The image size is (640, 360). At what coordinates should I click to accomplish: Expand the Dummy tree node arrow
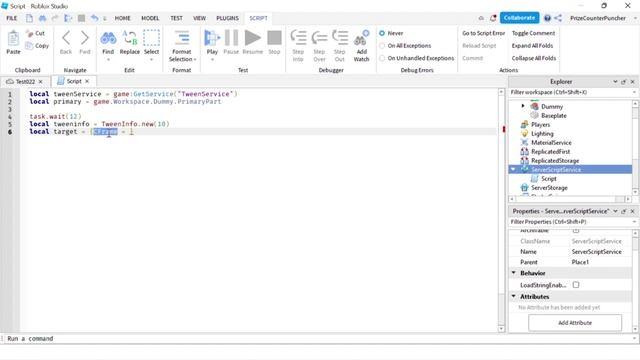click(523, 106)
